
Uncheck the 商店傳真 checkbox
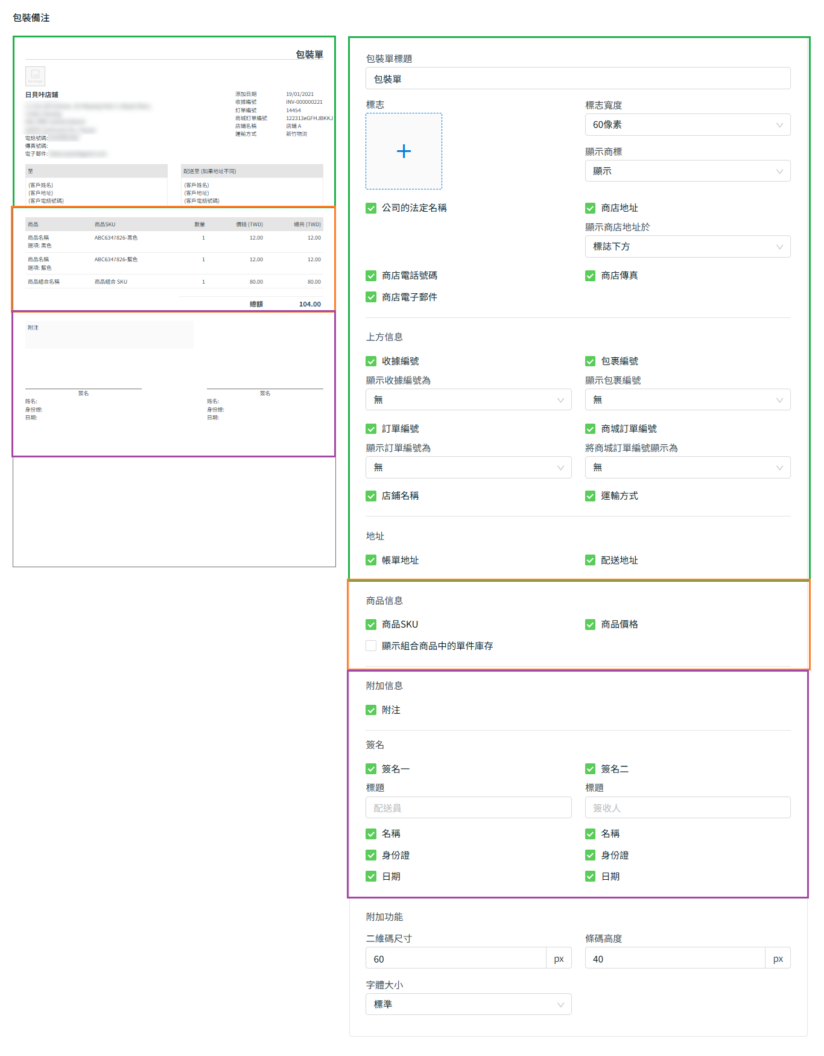tap(591, 275)
